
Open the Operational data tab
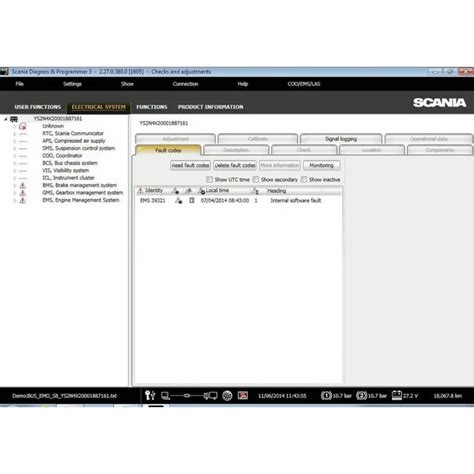(x=429, y=139)
